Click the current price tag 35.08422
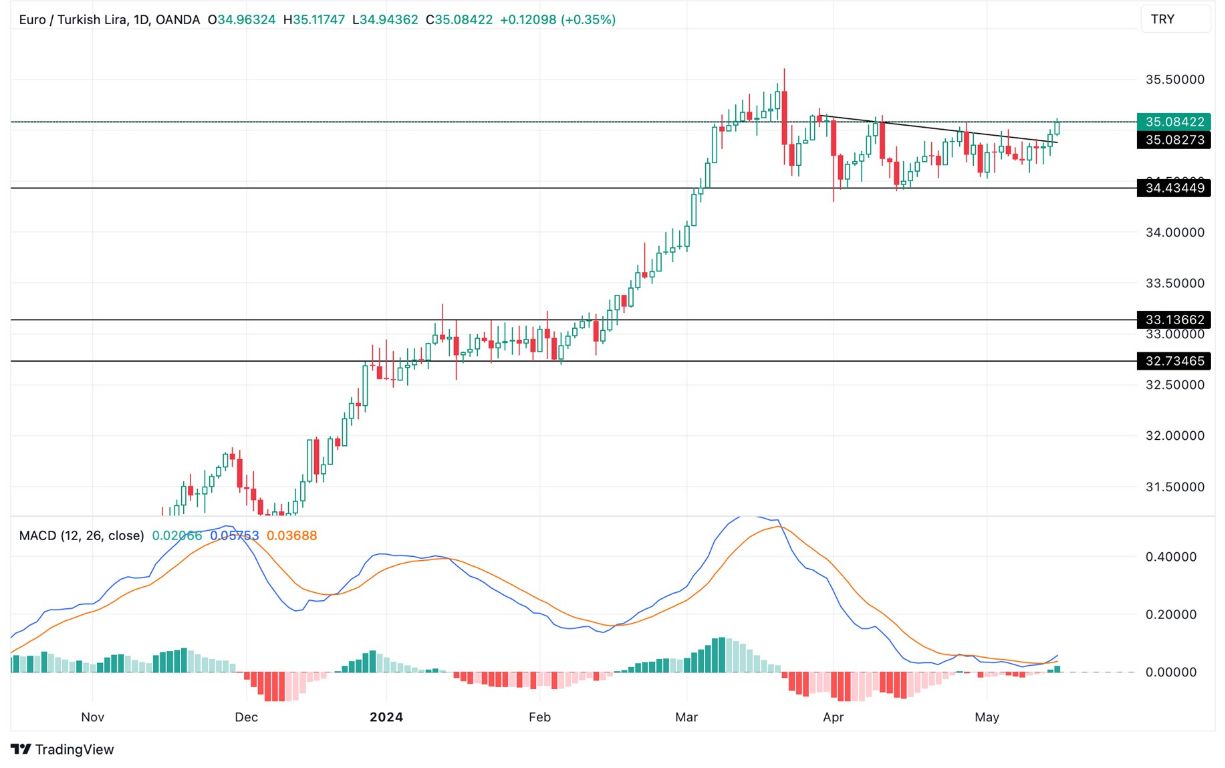Viewport: 1225px width, 768px height. (x=1175, y=119)
